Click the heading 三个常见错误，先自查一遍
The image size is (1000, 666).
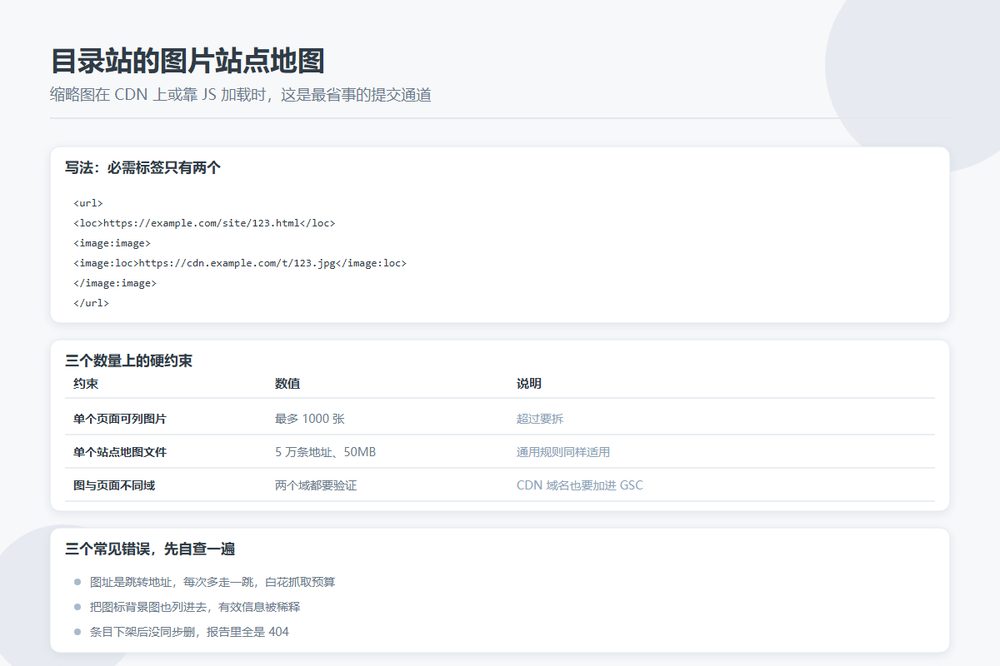click(150, 549)
